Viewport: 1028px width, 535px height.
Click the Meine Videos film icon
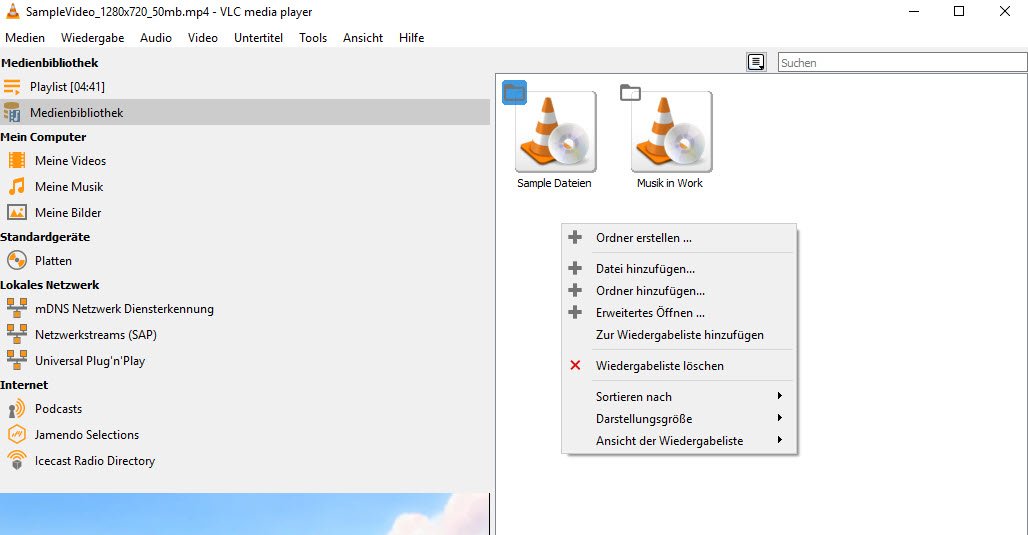(x=16, y=161)
